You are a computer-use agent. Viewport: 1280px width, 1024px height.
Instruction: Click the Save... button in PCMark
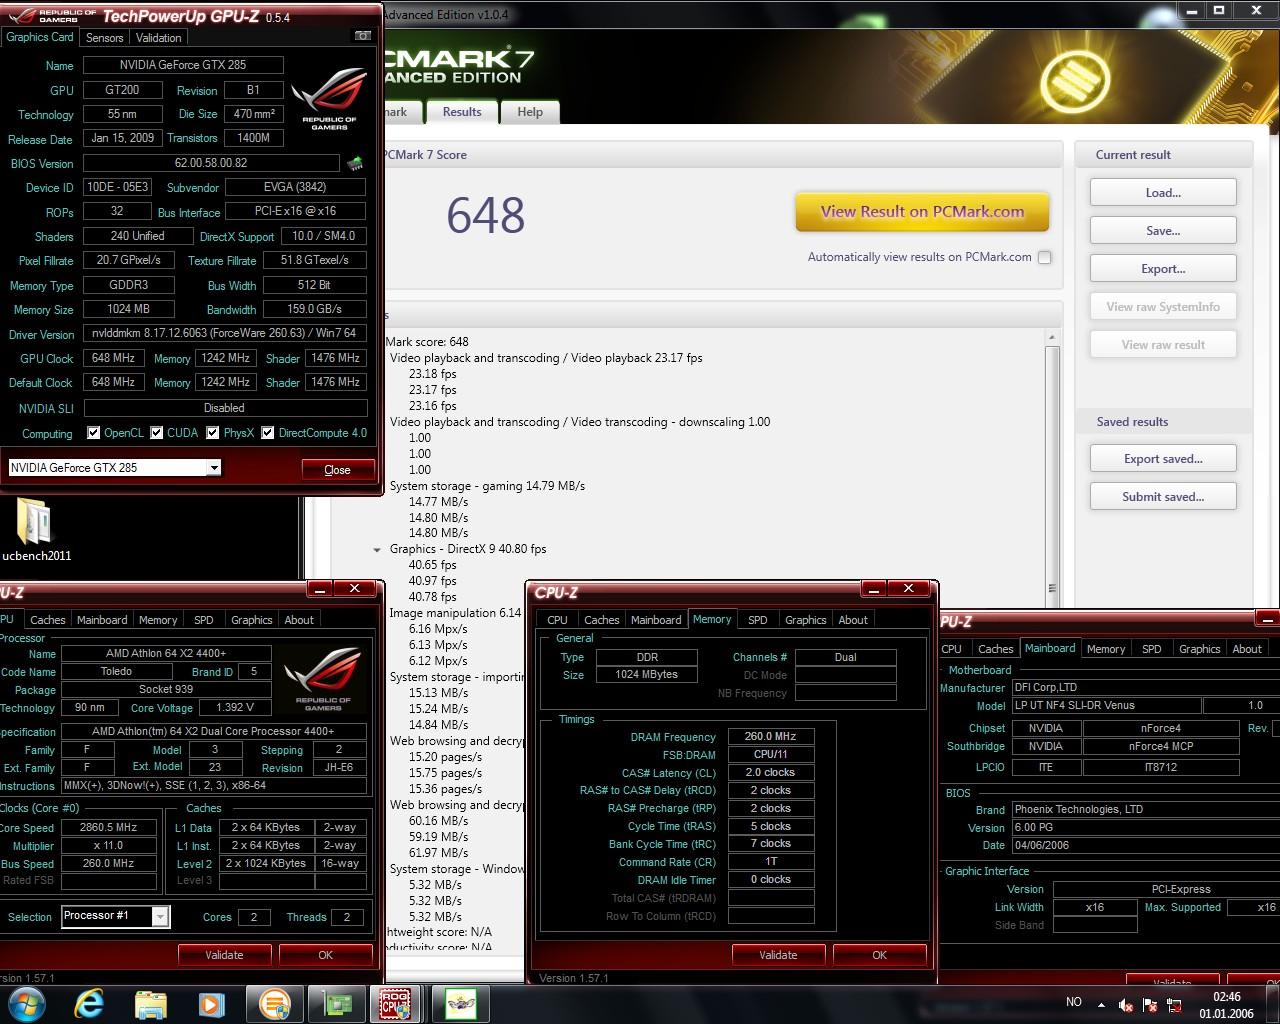1163,231
